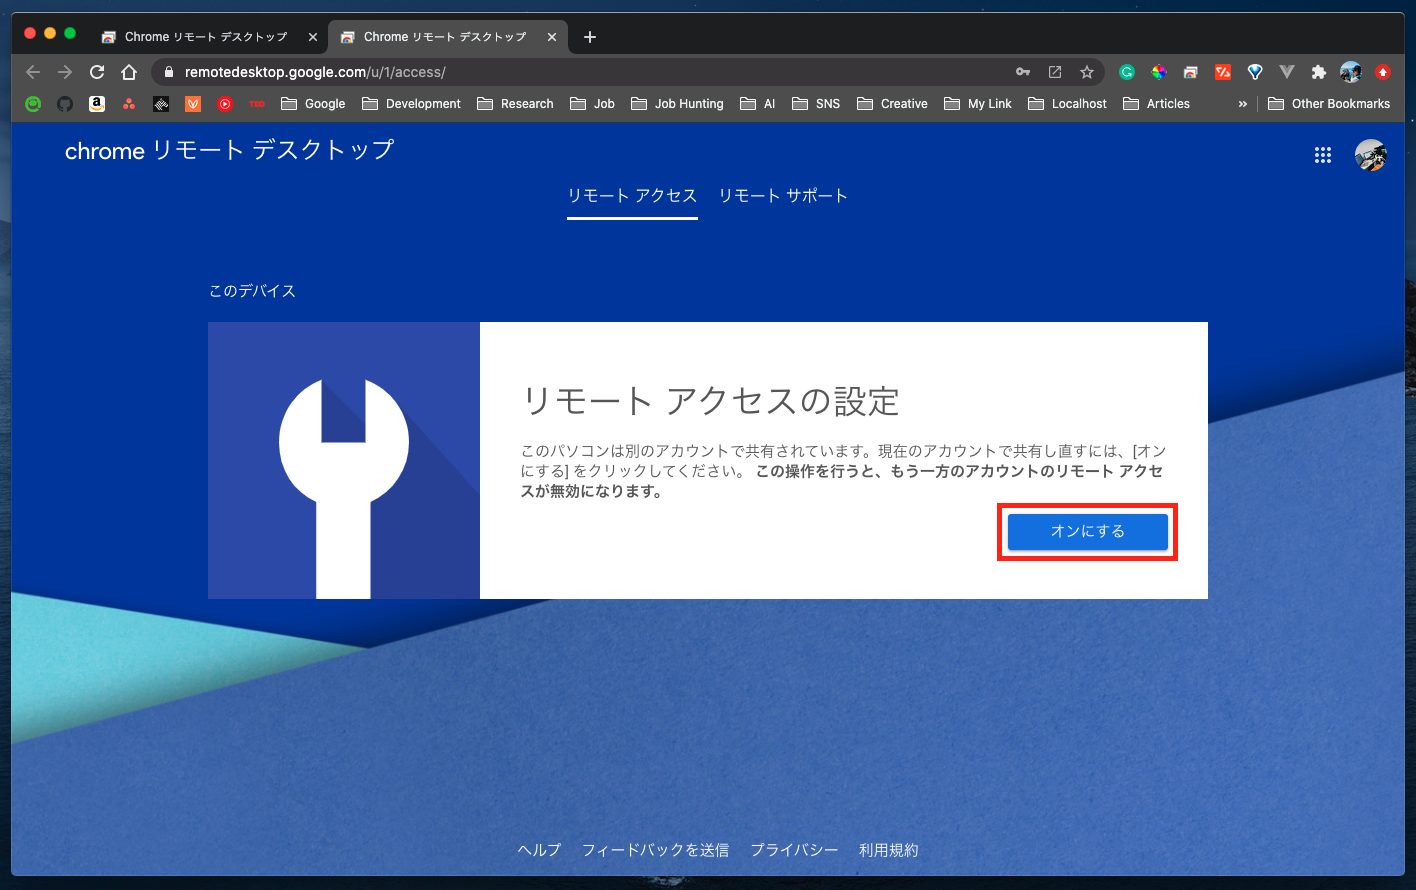The width and height of the screenshot is (1416, 890).
Task: Click the オンにする button
Action: [x=1088, y=532]
